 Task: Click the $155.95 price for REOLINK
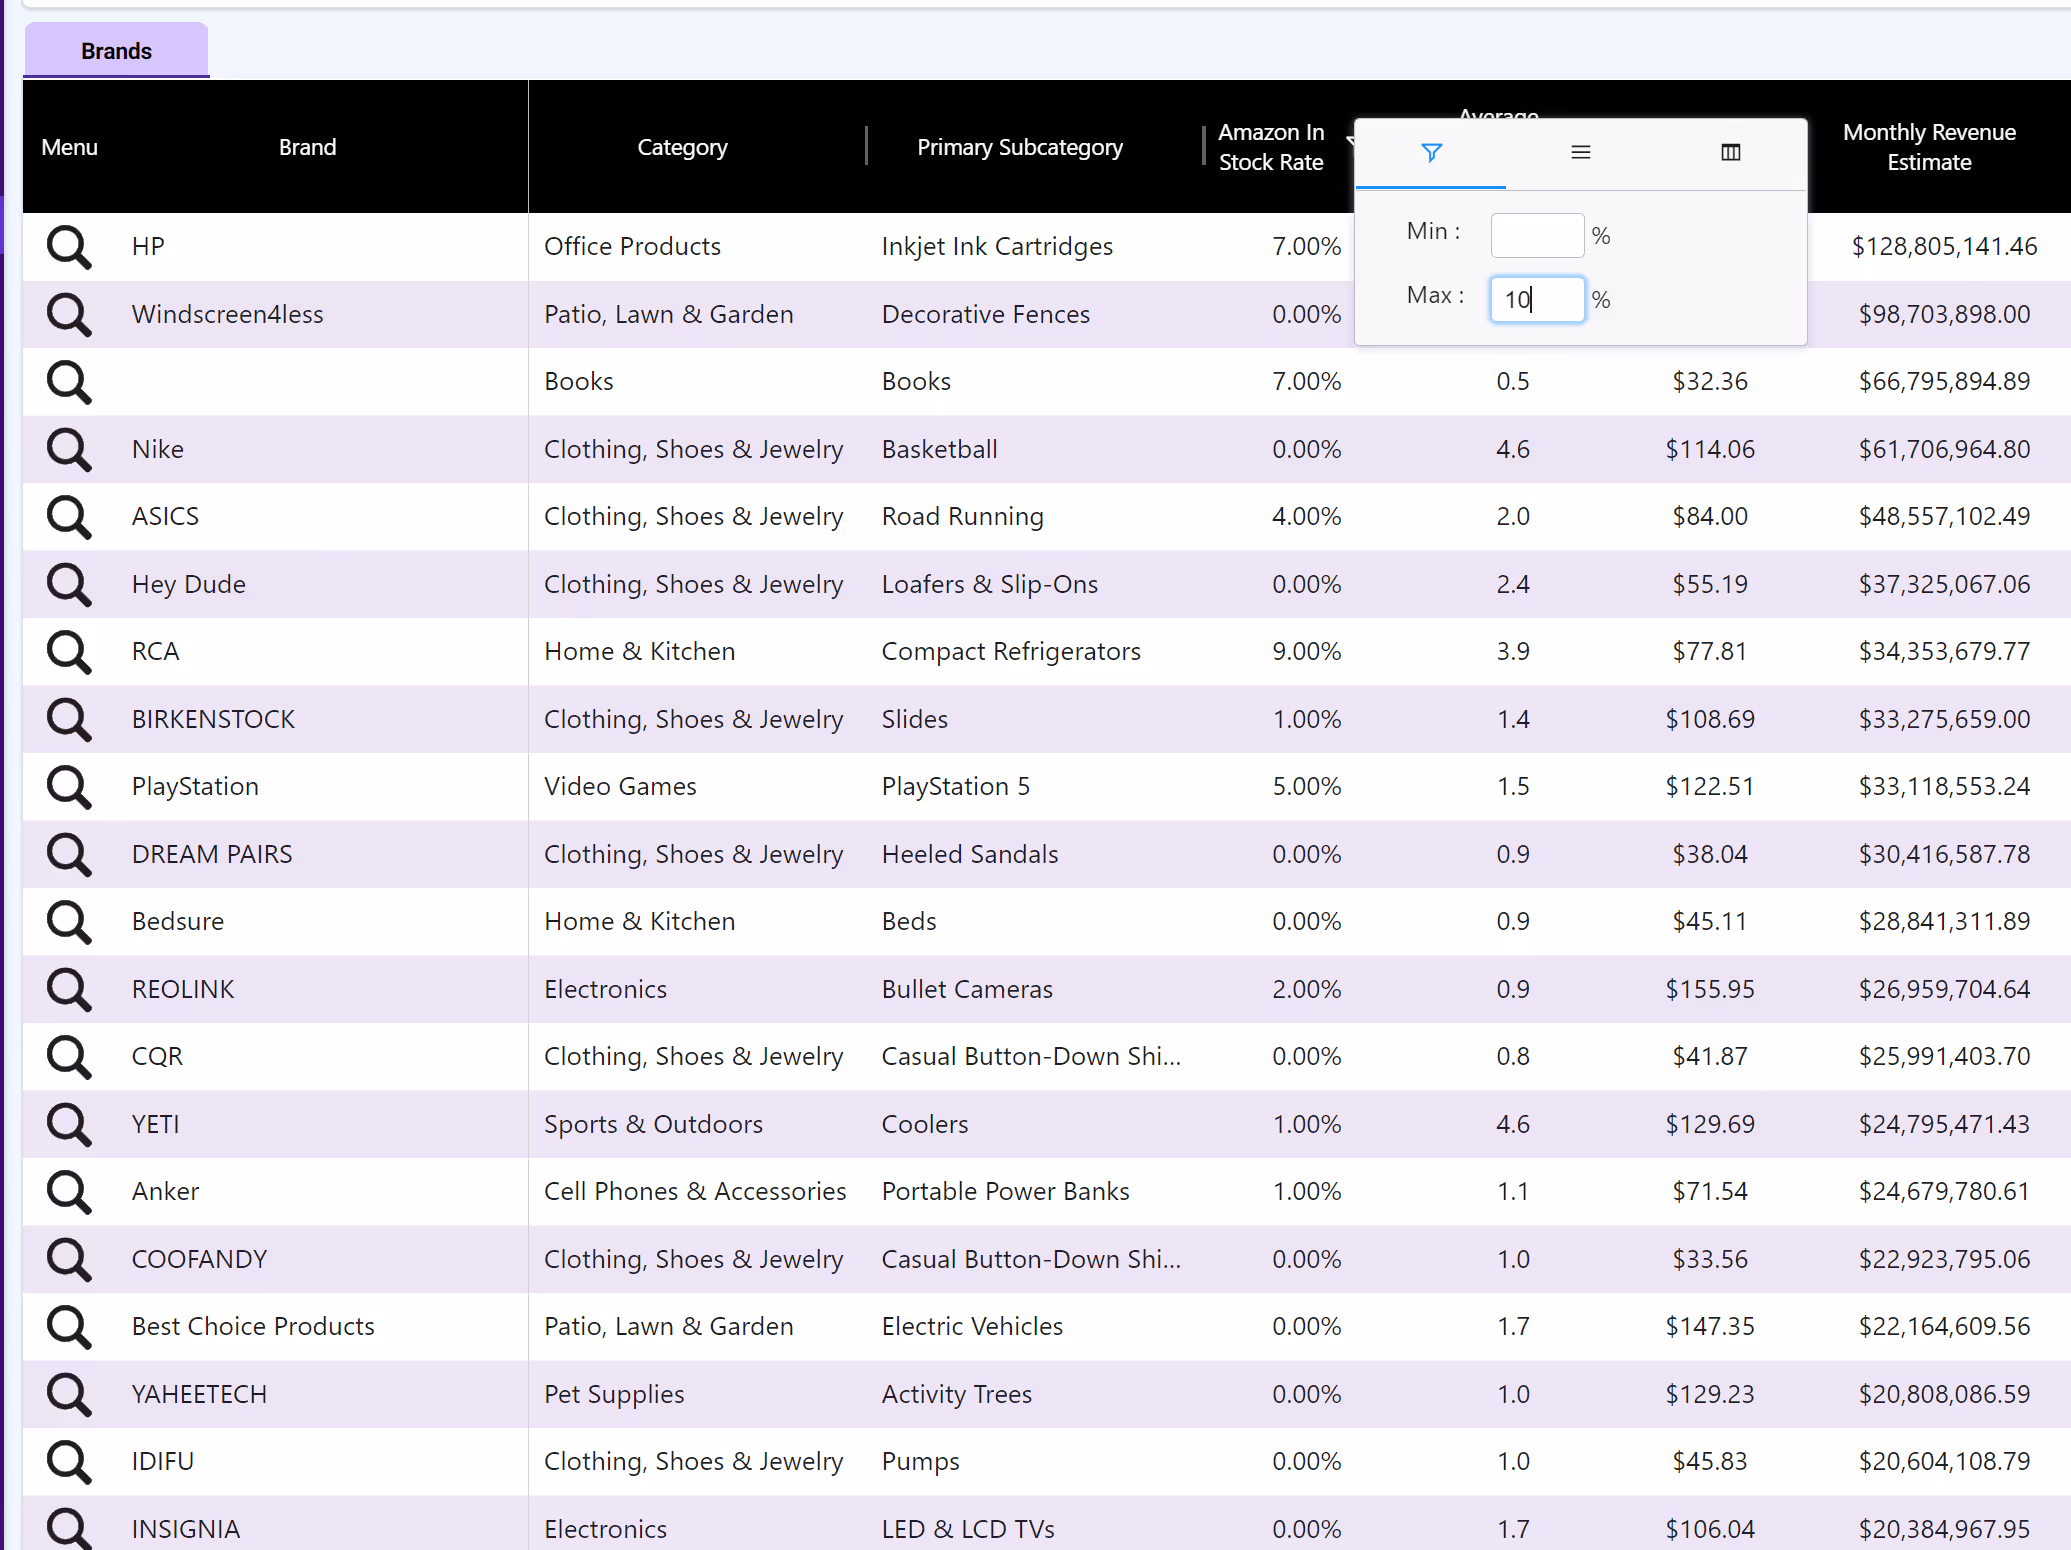(x=1709, y=989)
